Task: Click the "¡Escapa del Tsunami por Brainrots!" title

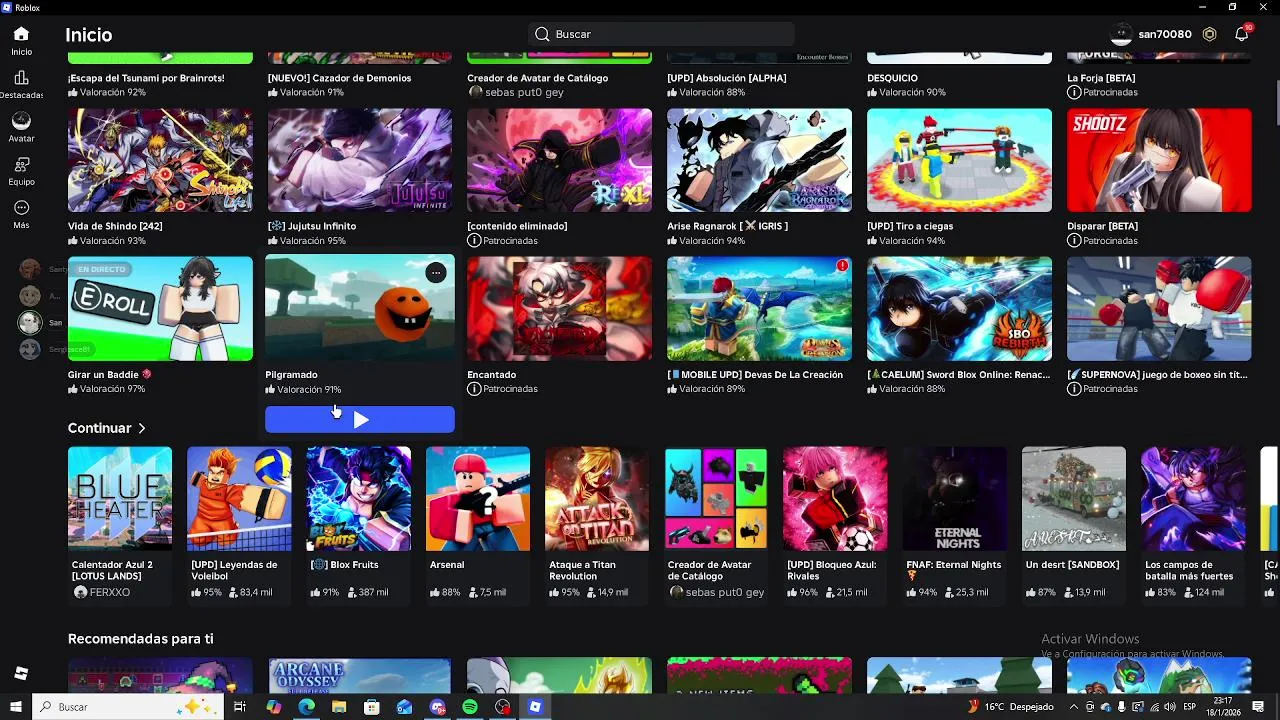Action: pyautogui.click(x=146, y=78)
